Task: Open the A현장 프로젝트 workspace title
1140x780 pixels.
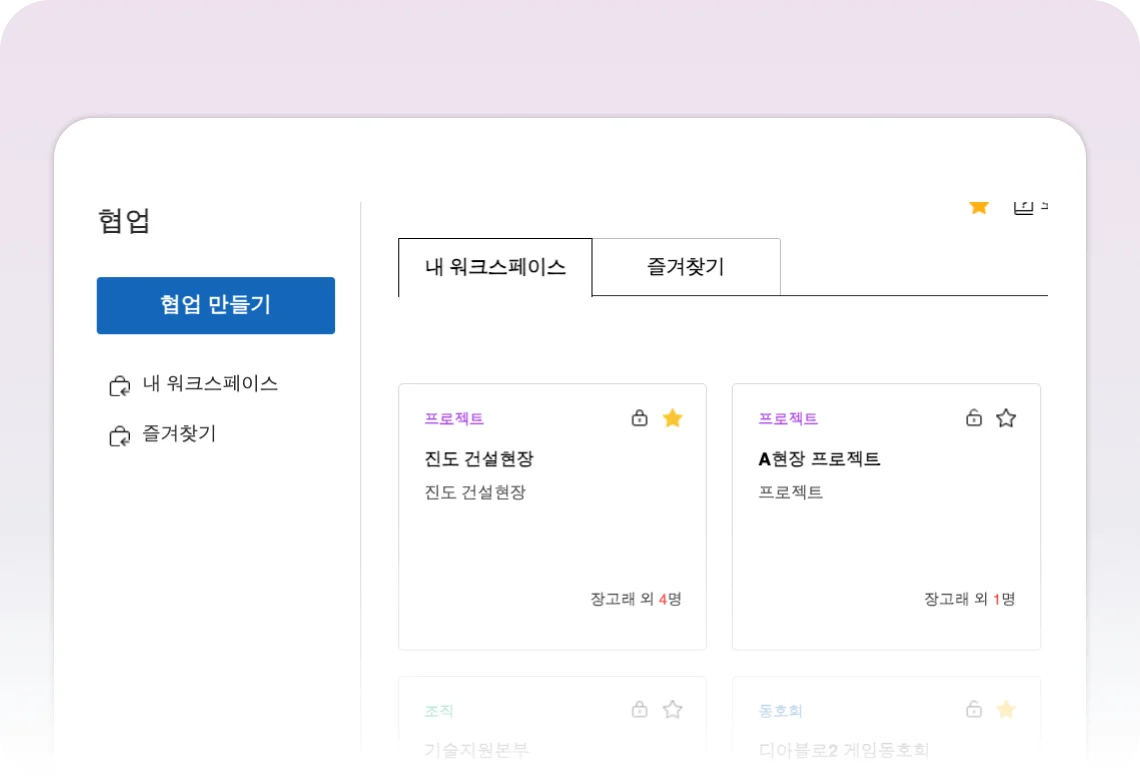Action: [819, 459]
